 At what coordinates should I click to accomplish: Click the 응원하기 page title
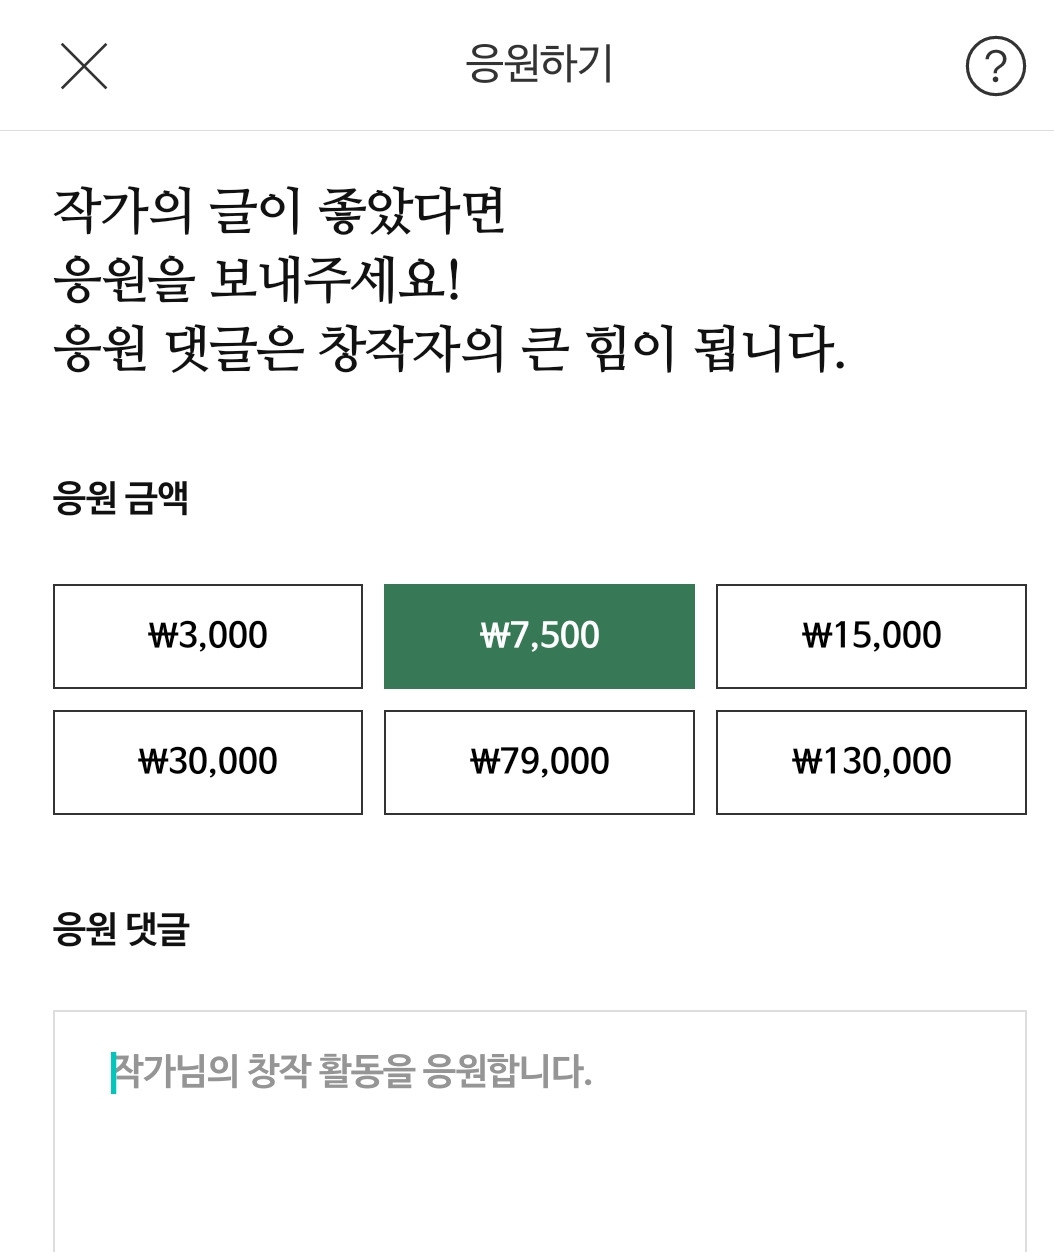point(539,65)
